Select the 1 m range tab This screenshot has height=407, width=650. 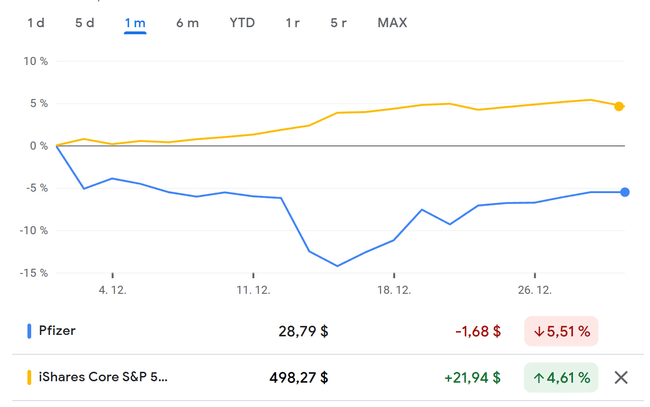[x=135, y=23]
